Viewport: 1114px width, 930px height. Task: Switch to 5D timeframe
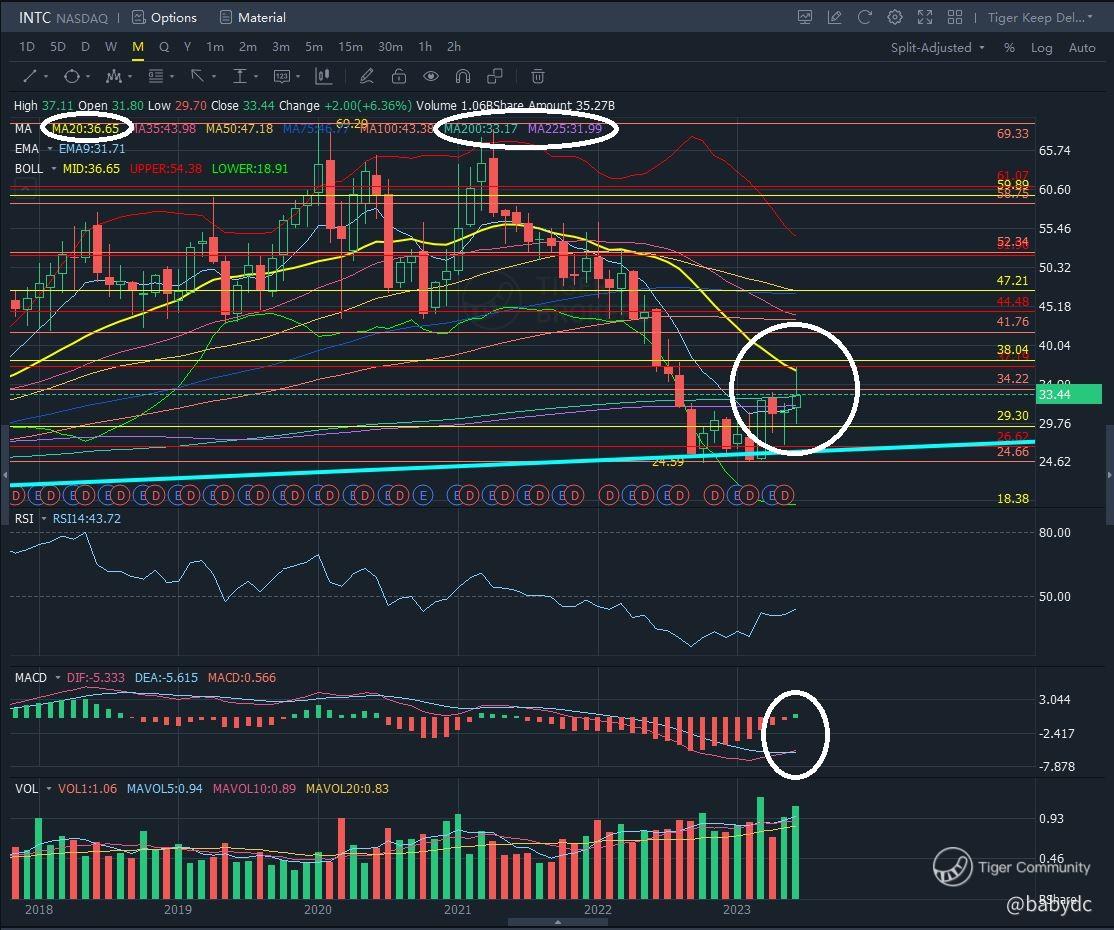58,47
